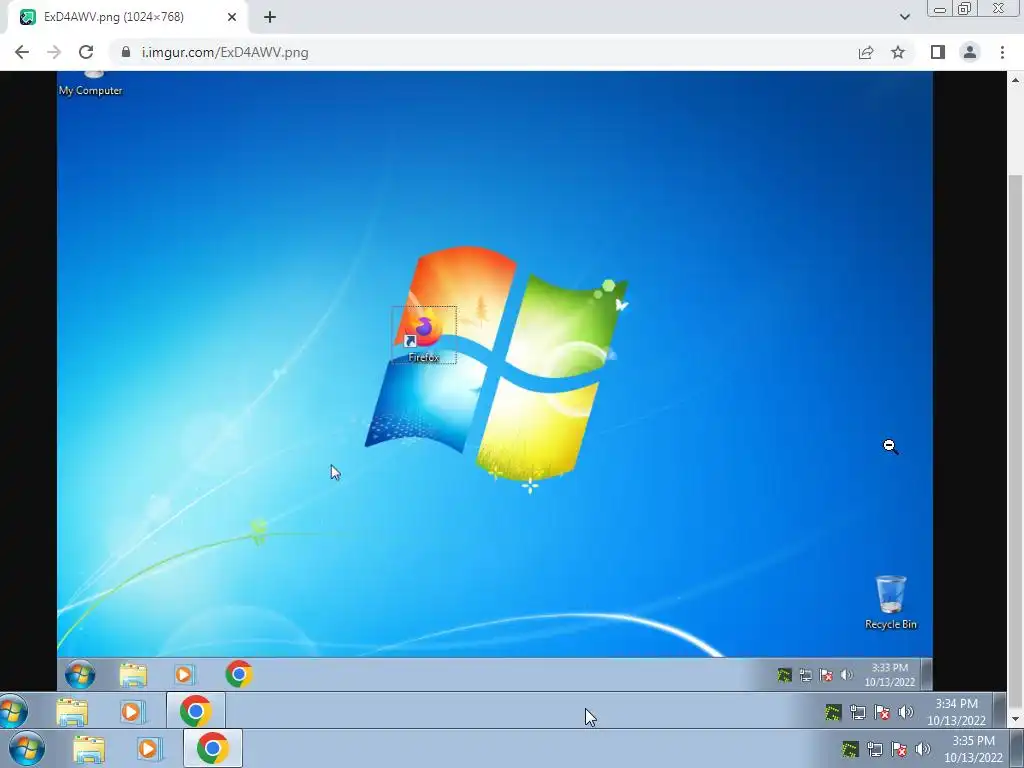
Task: Open File Explorer on the 3:34 PM taskbar
Action: coord(72,711)
